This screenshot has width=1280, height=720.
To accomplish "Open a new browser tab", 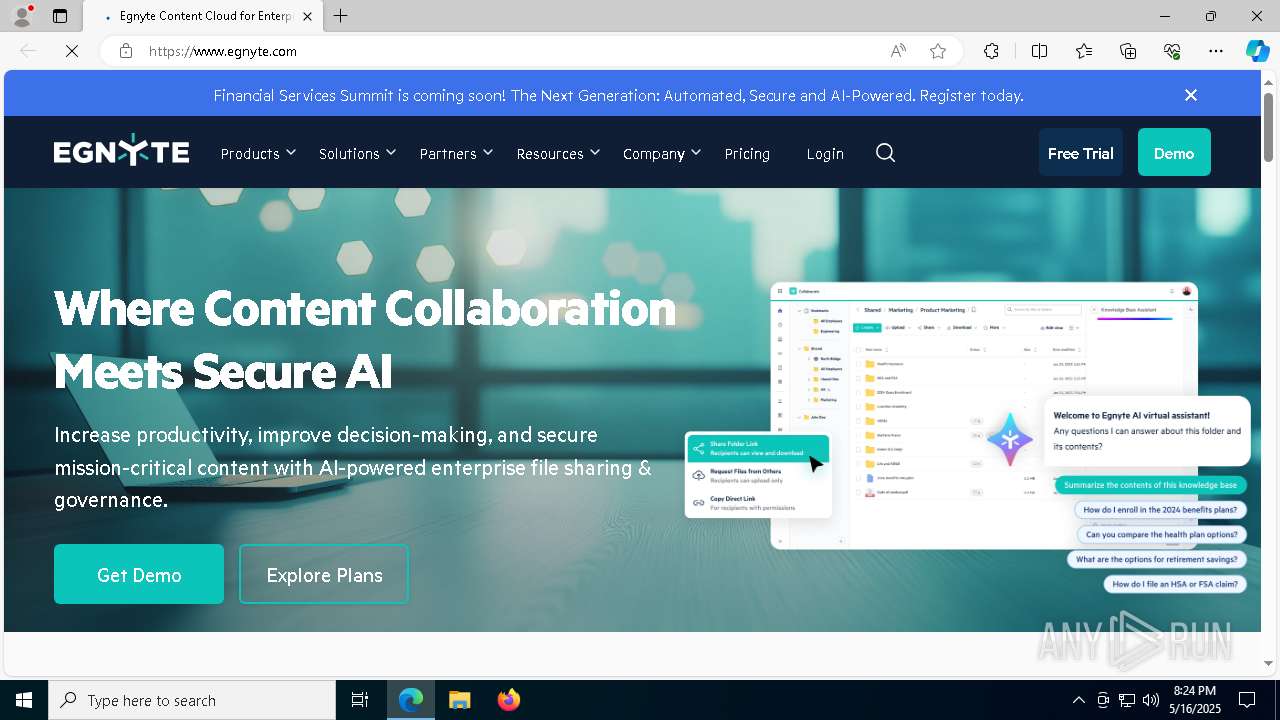I will coord(340,16).
